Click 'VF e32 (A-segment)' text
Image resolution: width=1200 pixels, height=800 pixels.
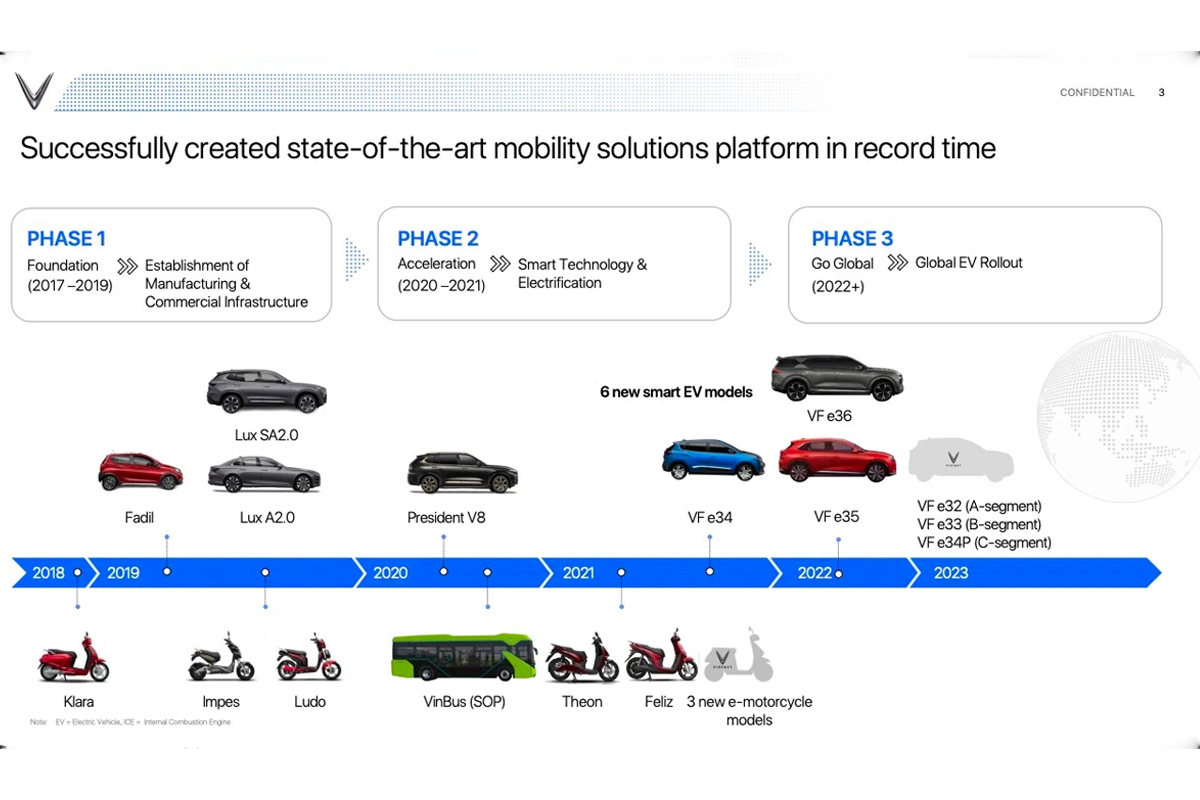979,506
